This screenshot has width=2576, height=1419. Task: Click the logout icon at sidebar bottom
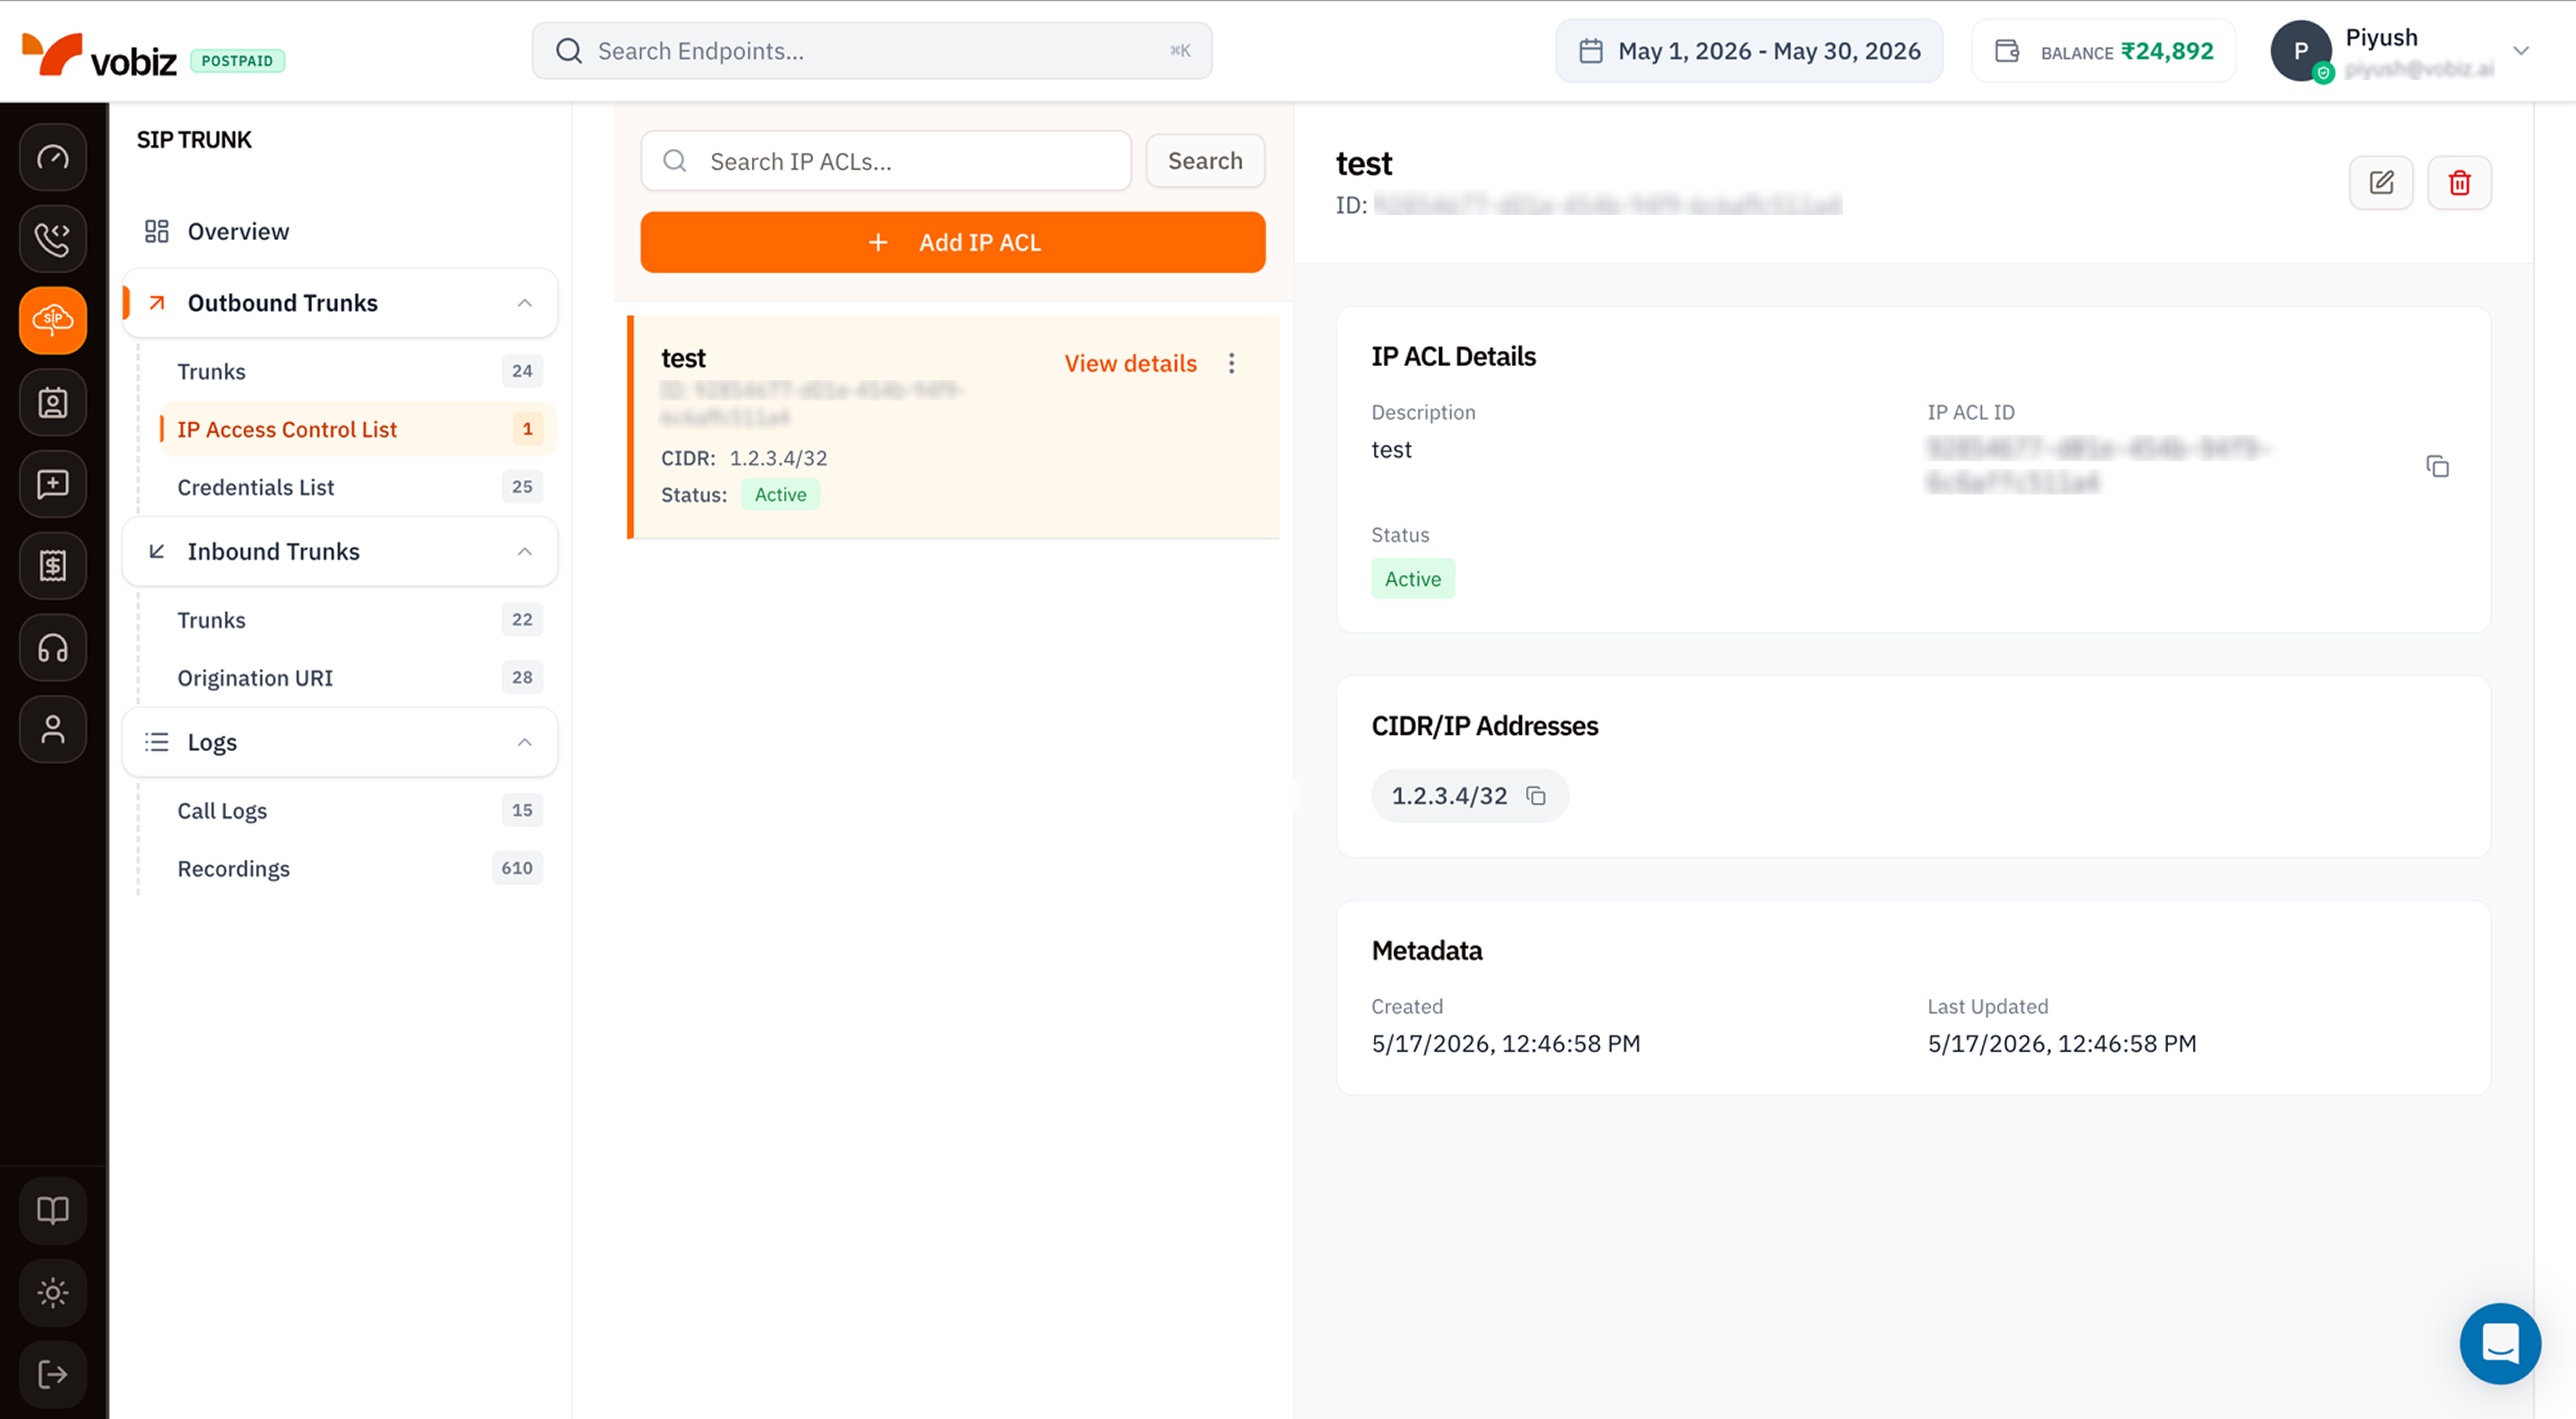[x=53, y=1374]
